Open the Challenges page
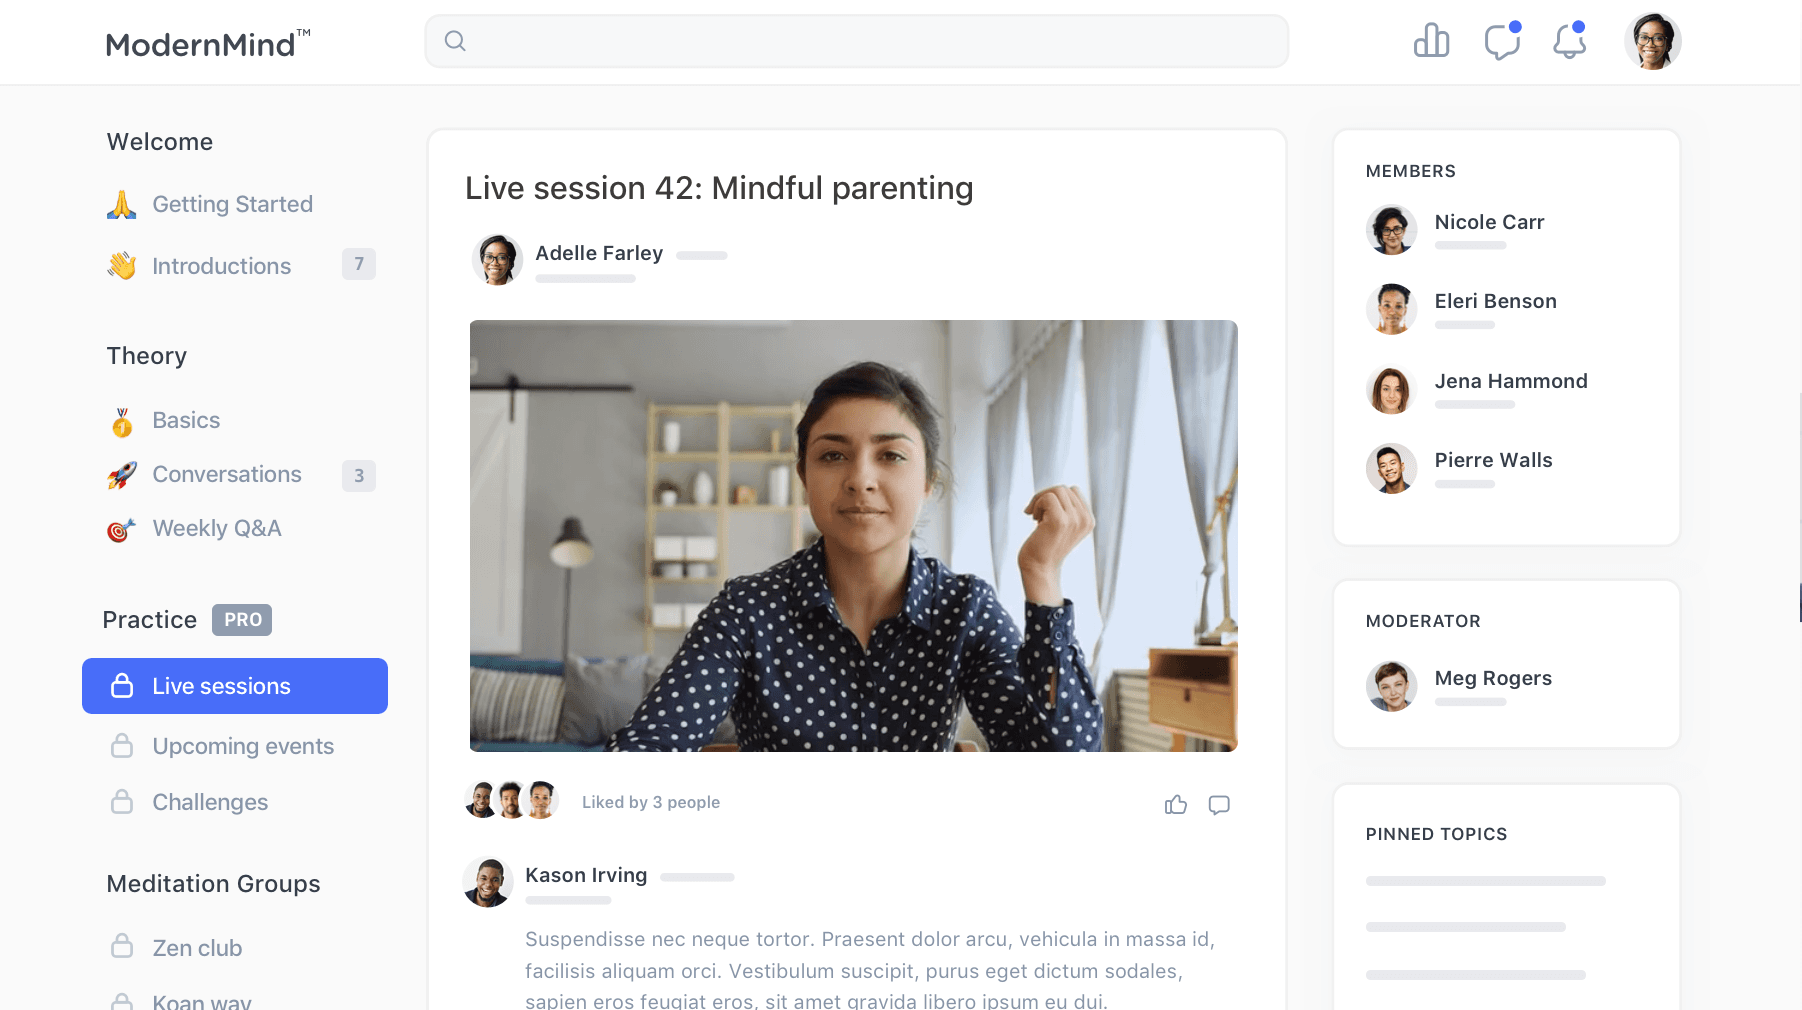This screenshot has height=1010, width=1802. pyautogui.click(x=210, y=802)
